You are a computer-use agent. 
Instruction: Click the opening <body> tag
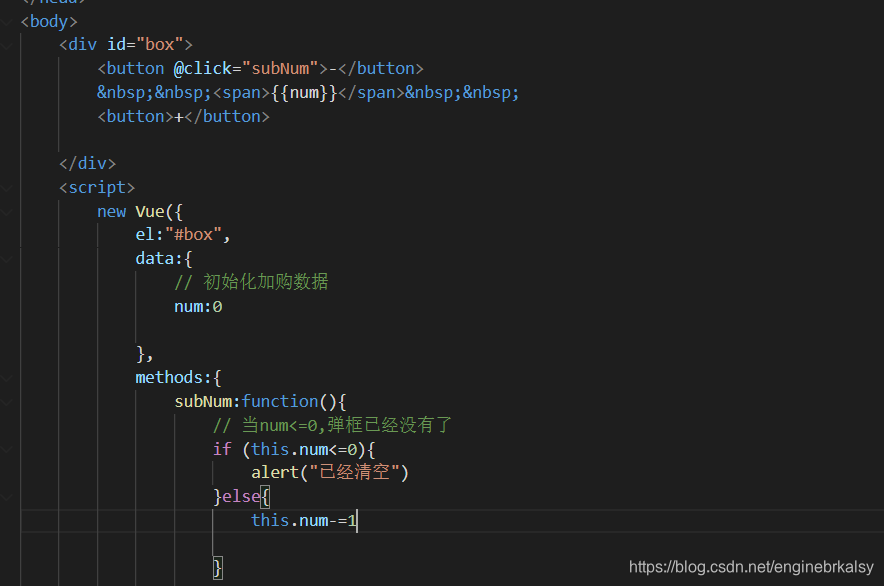pyautogui.click(x=49, y=21)
